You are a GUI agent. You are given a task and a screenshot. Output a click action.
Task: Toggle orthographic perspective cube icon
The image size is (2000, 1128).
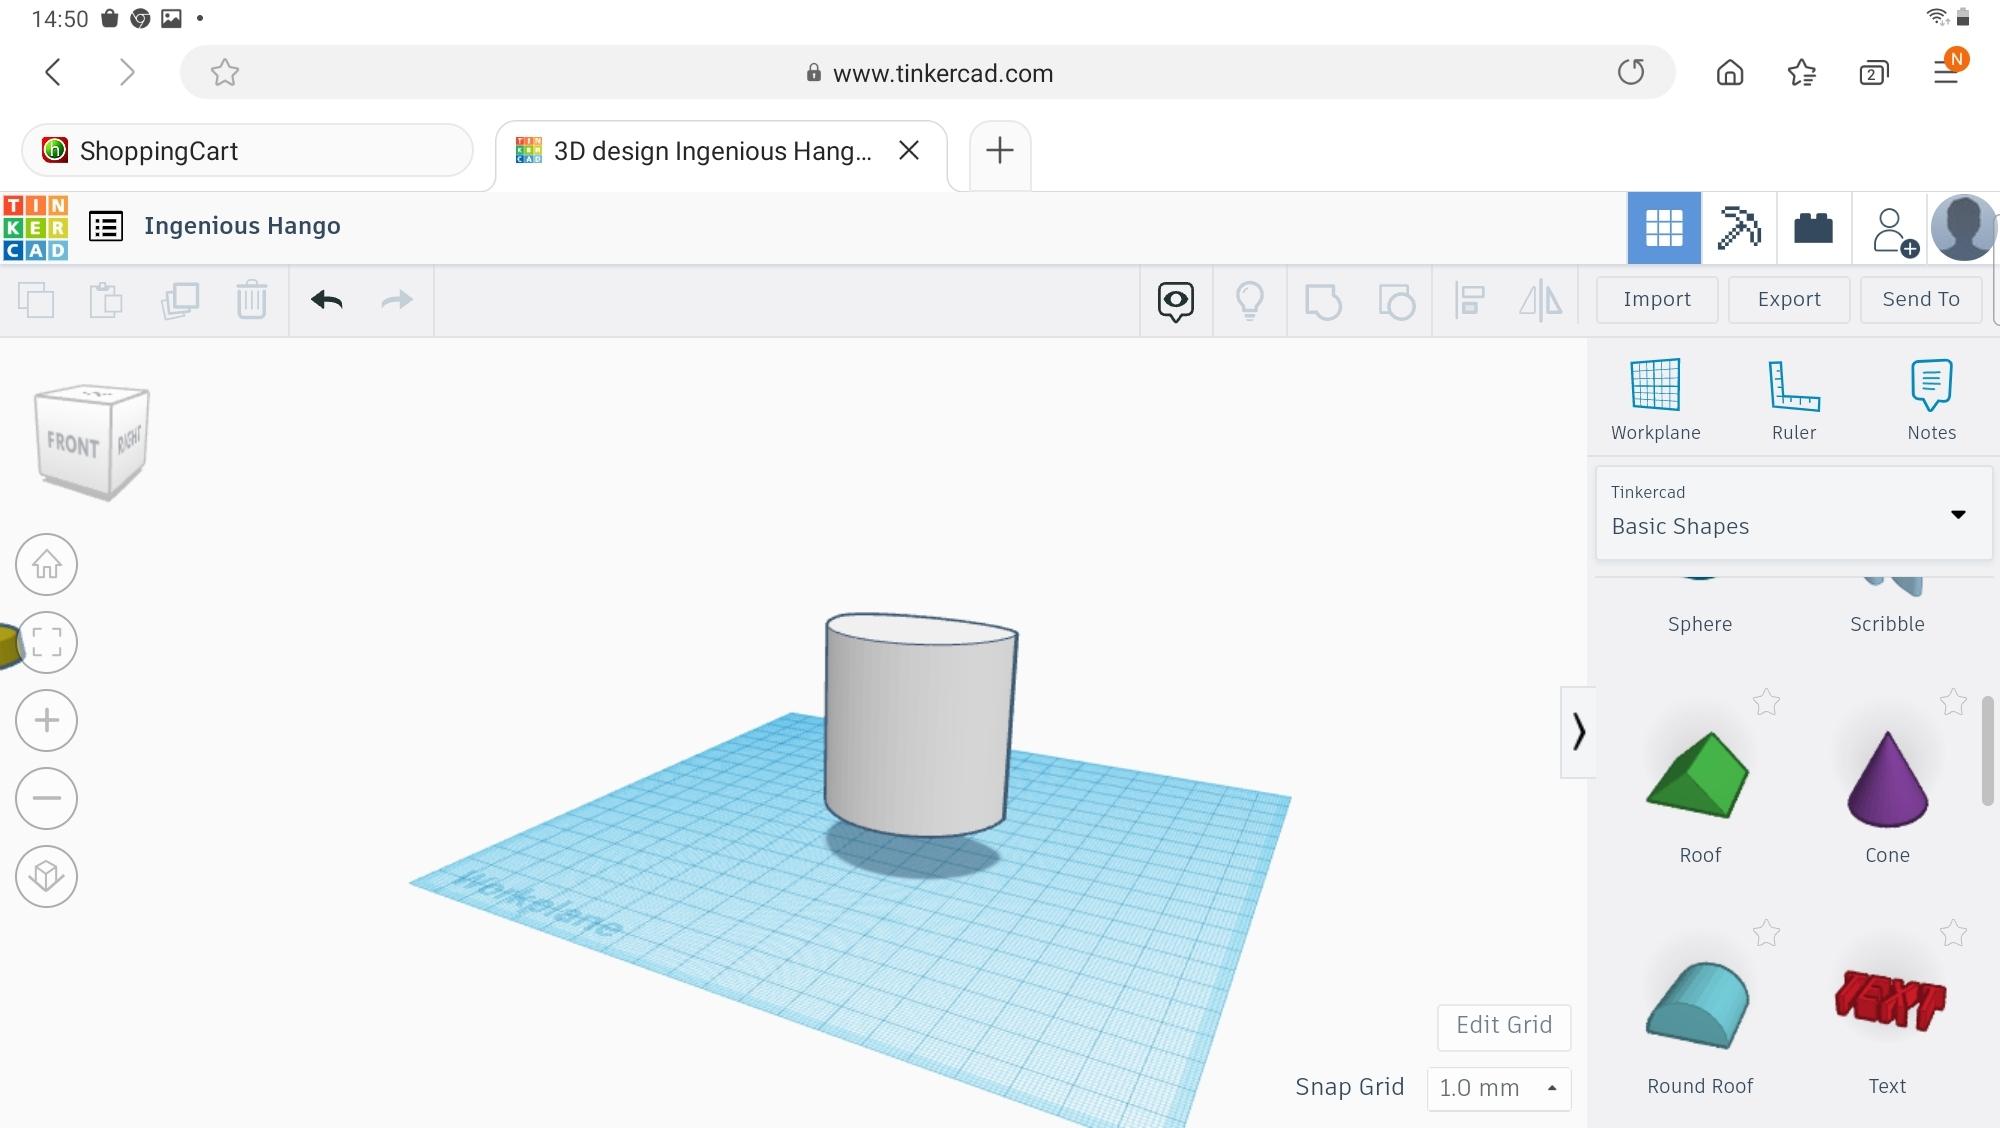pos(46,876)
